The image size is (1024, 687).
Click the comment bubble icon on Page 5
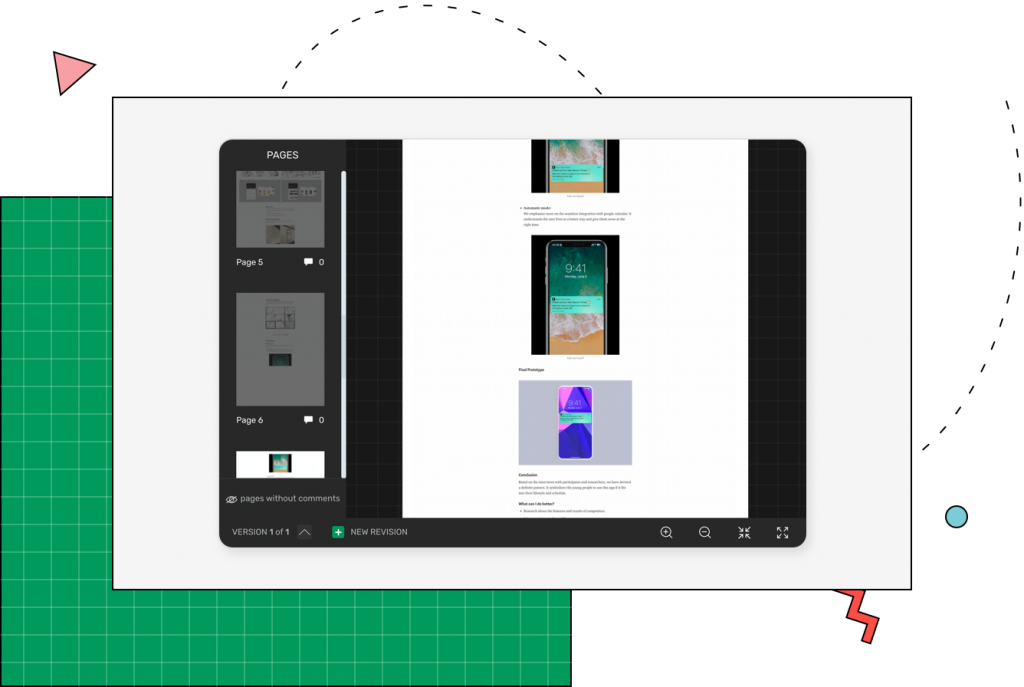[x=308, y=263]
